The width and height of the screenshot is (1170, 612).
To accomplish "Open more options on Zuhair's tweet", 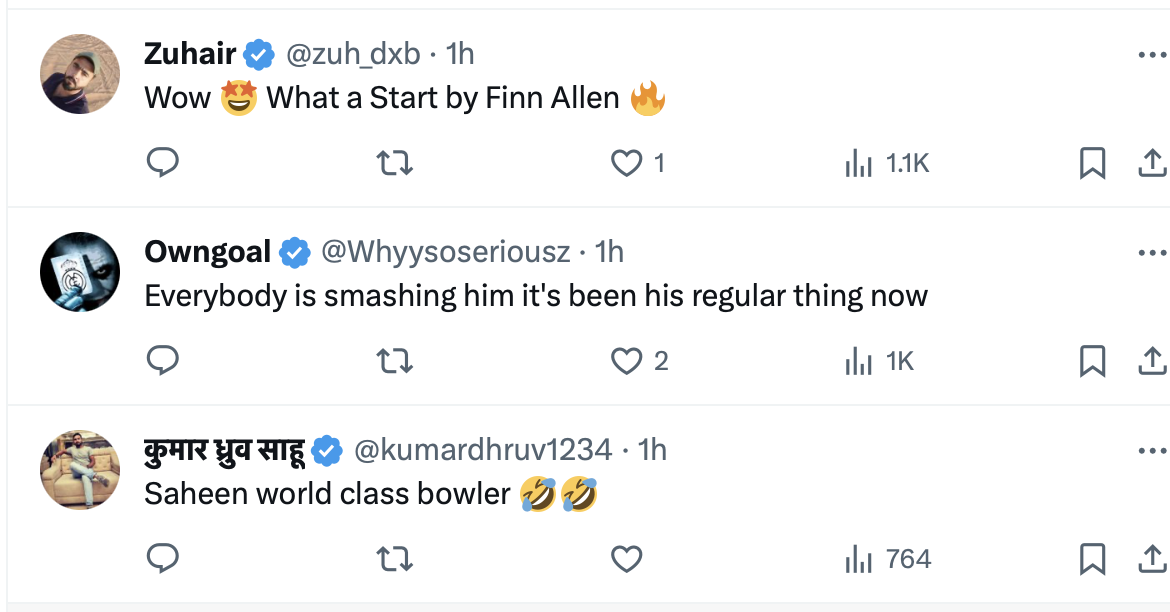I will (x=1152, y=56).
